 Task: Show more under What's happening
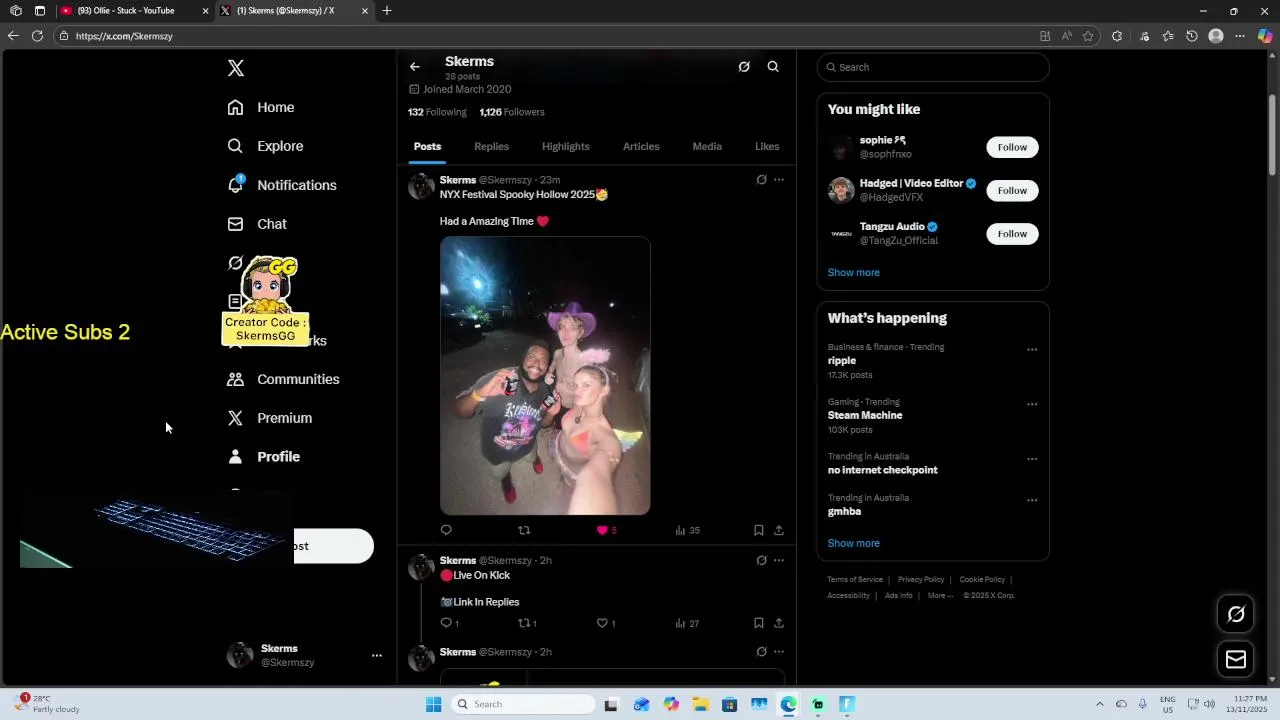point(853,543)
